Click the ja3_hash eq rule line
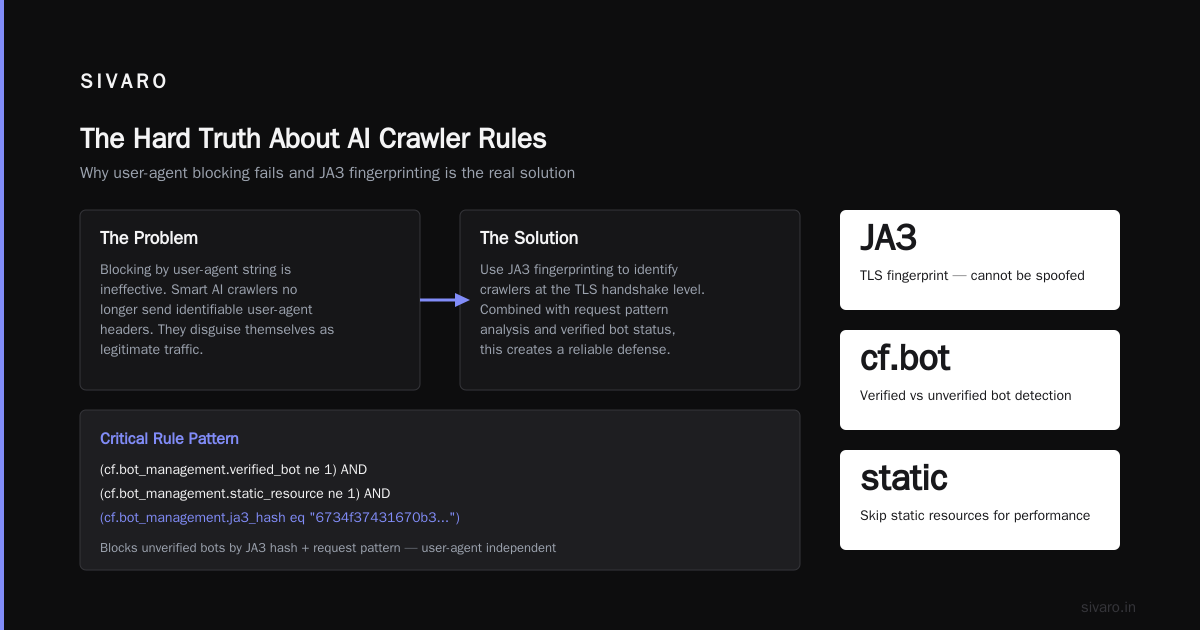The width and height of the screenshot is (1200, 630). pyautogui.click(x=280, y=517)
